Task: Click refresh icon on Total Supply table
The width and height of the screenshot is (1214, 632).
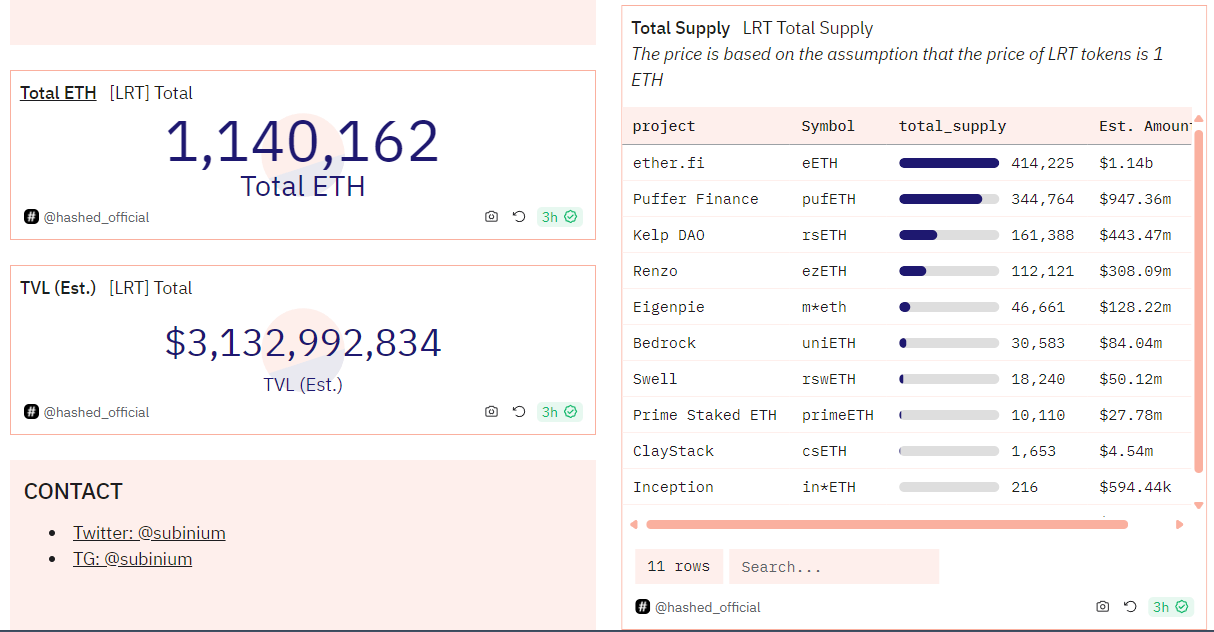Action: tap(1130, 607)
